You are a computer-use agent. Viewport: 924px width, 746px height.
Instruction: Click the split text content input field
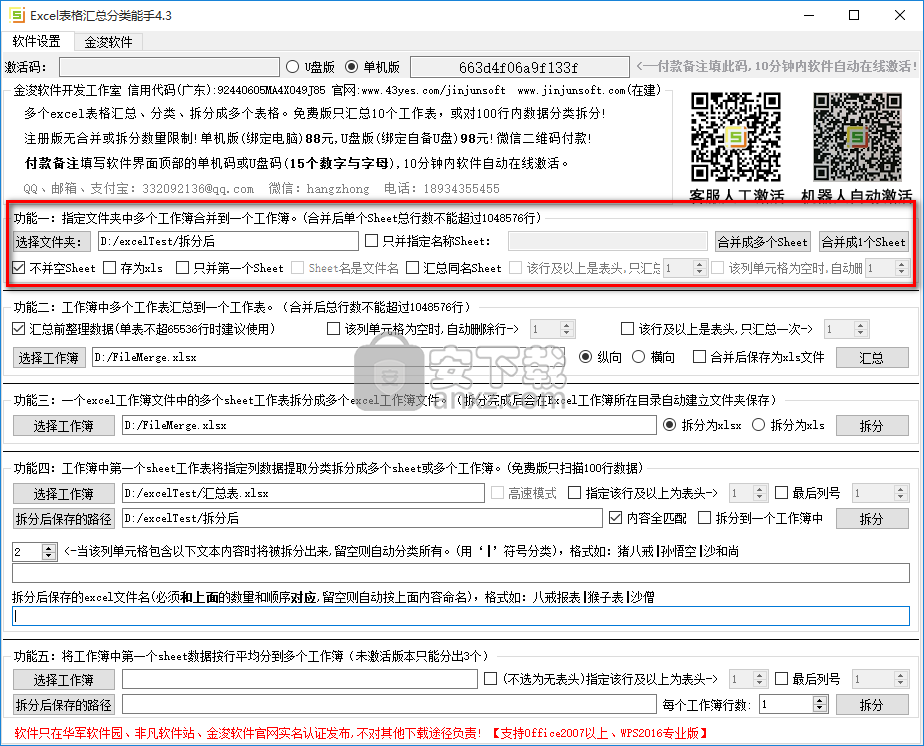click(461, 573)
